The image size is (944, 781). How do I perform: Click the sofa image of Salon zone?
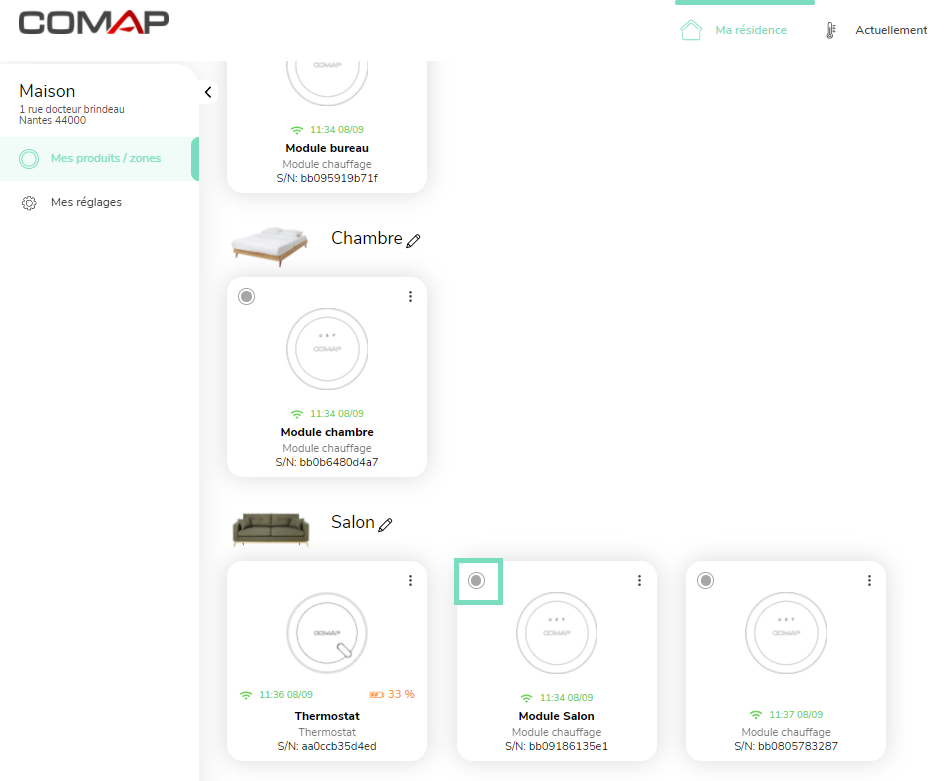click(x=271, y=529)
